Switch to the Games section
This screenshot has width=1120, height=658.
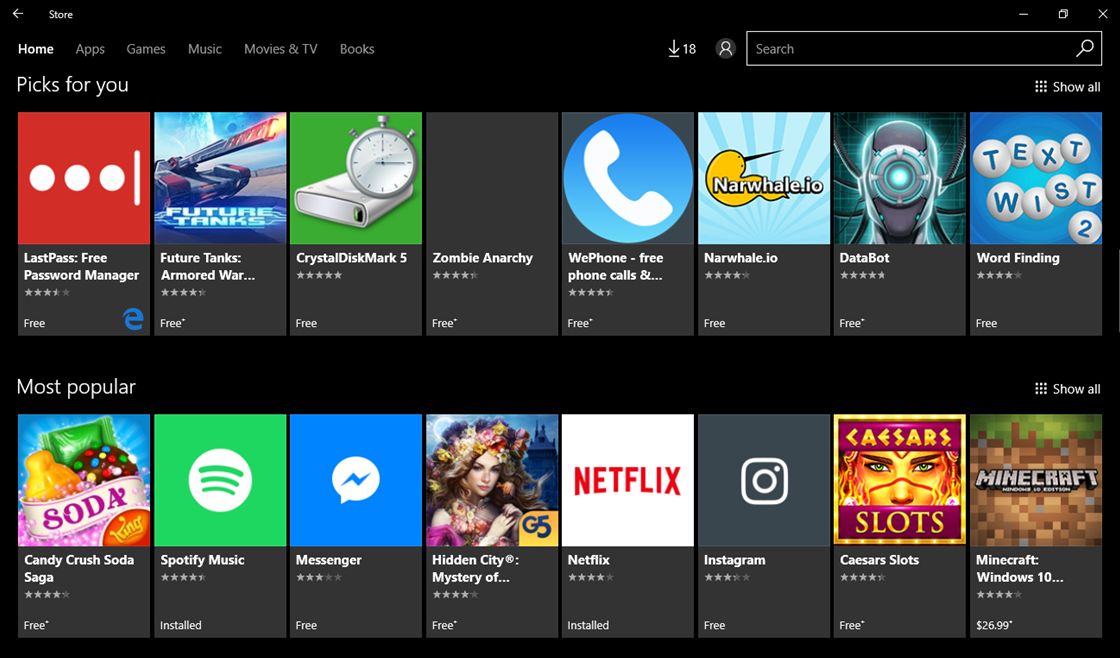pos(146,48)
